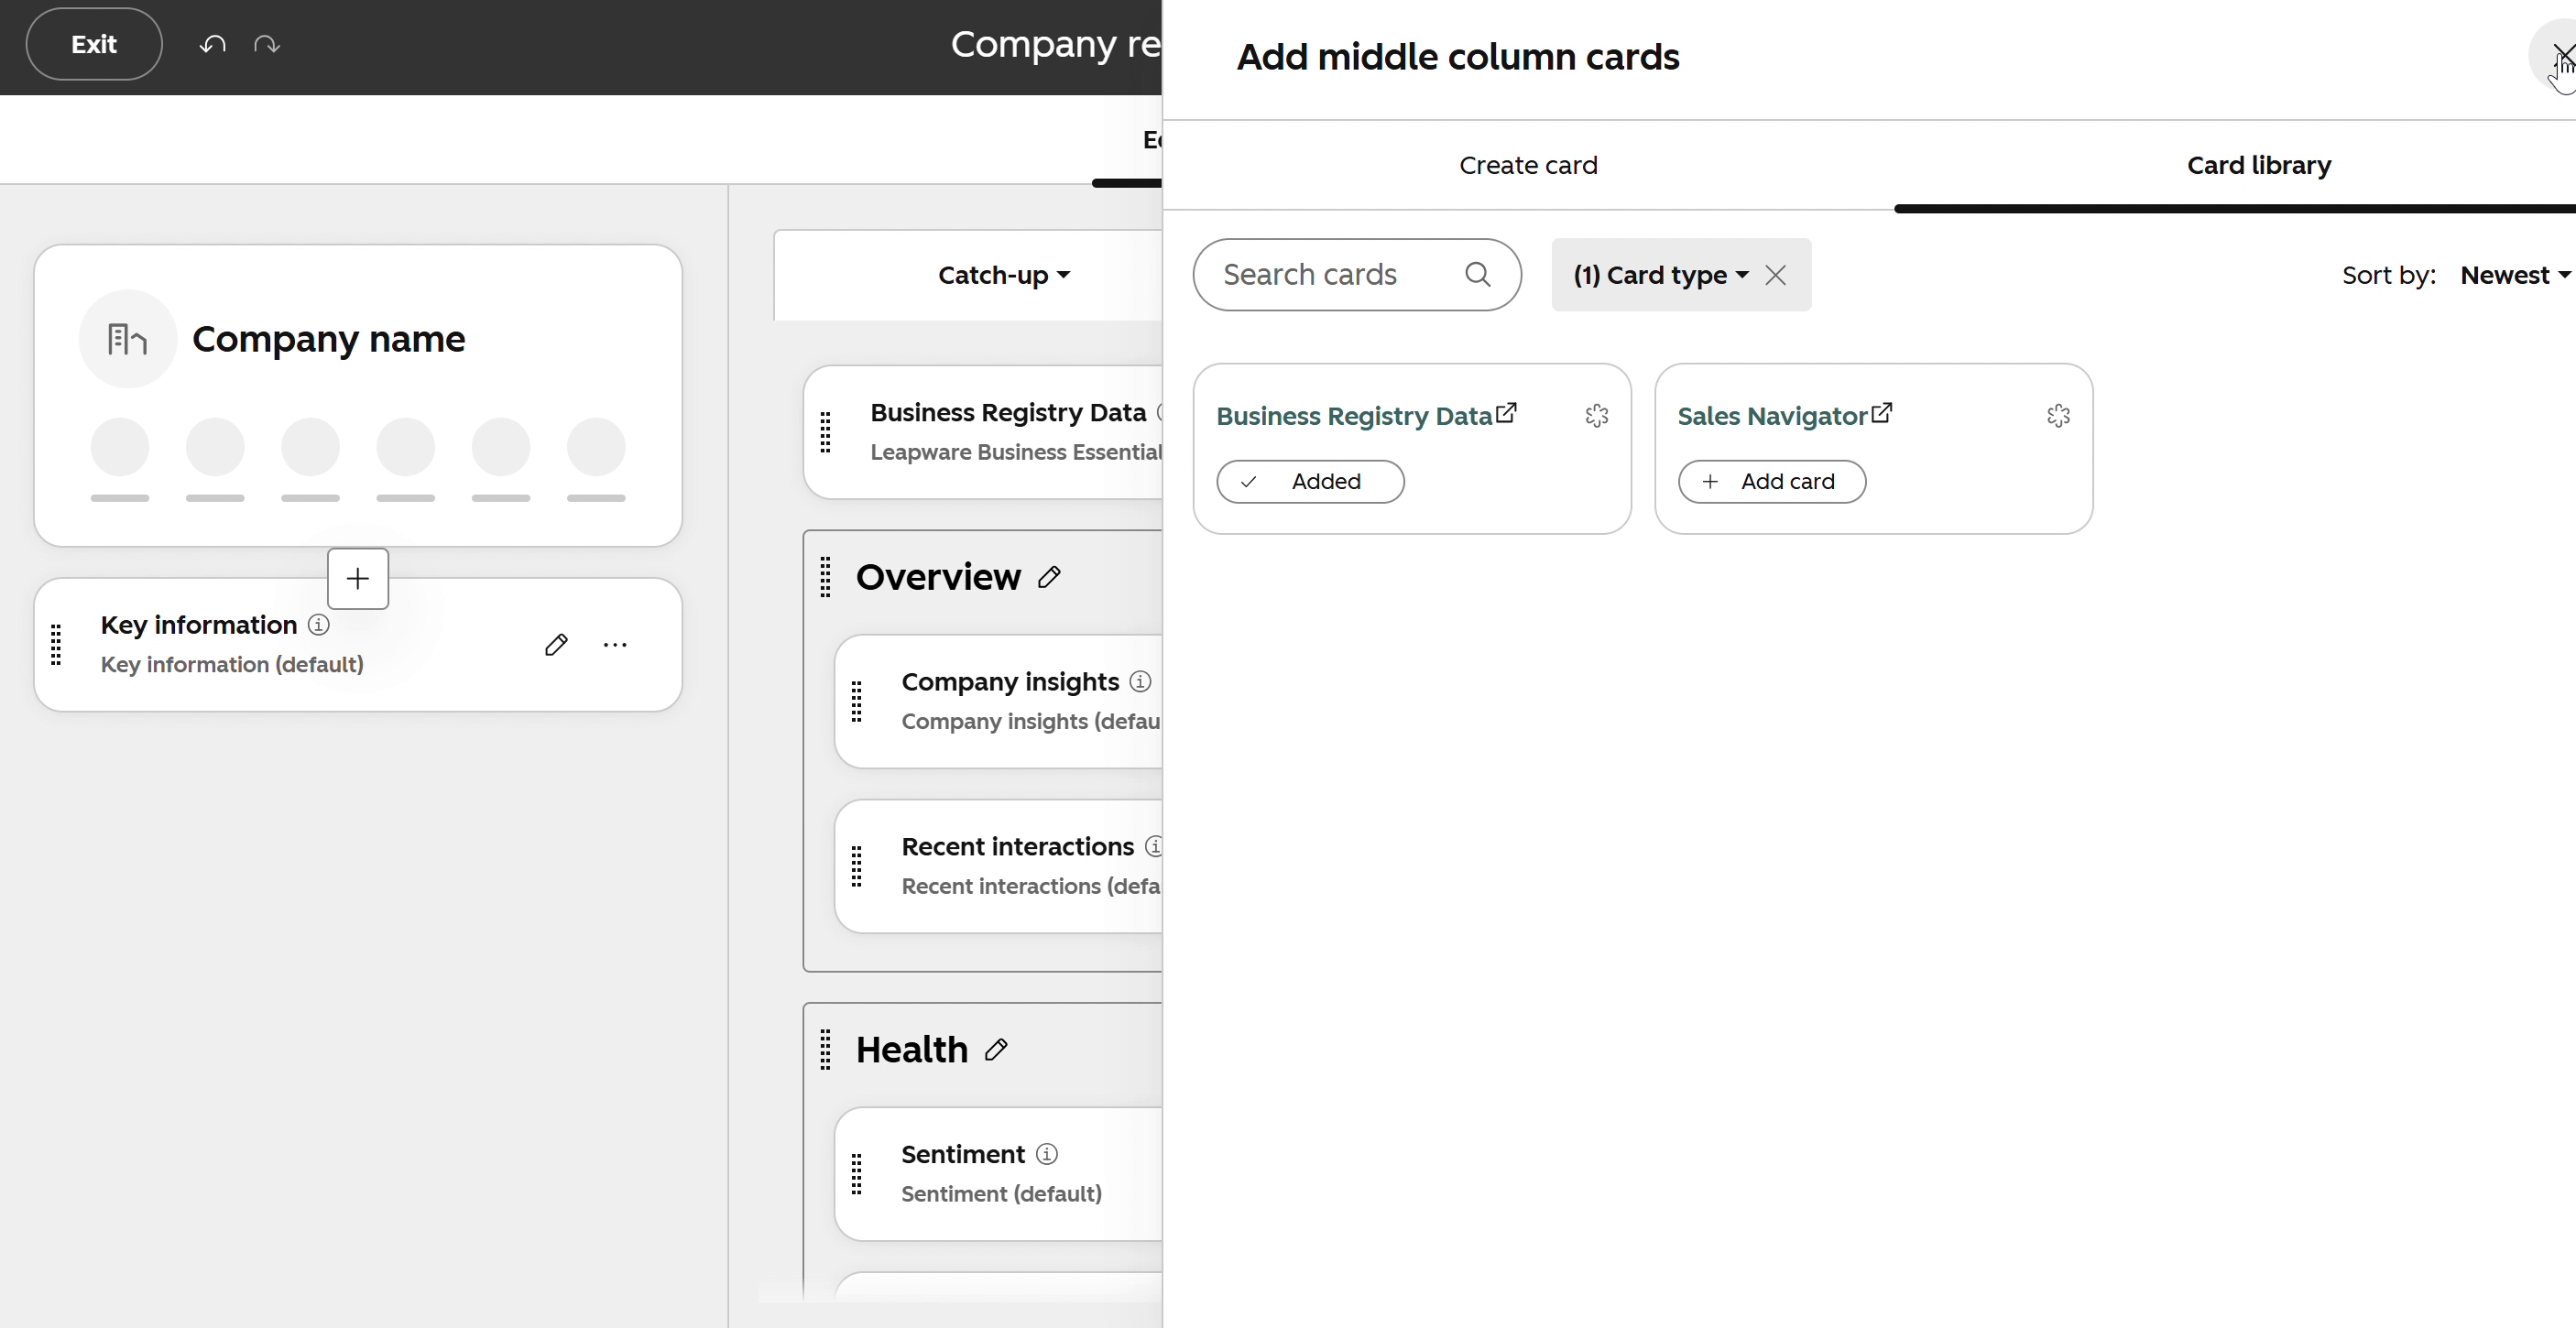Click the company building avatar icon
The height and width of the screenshot is (1328, 2576).
click(x=127, y=339)
